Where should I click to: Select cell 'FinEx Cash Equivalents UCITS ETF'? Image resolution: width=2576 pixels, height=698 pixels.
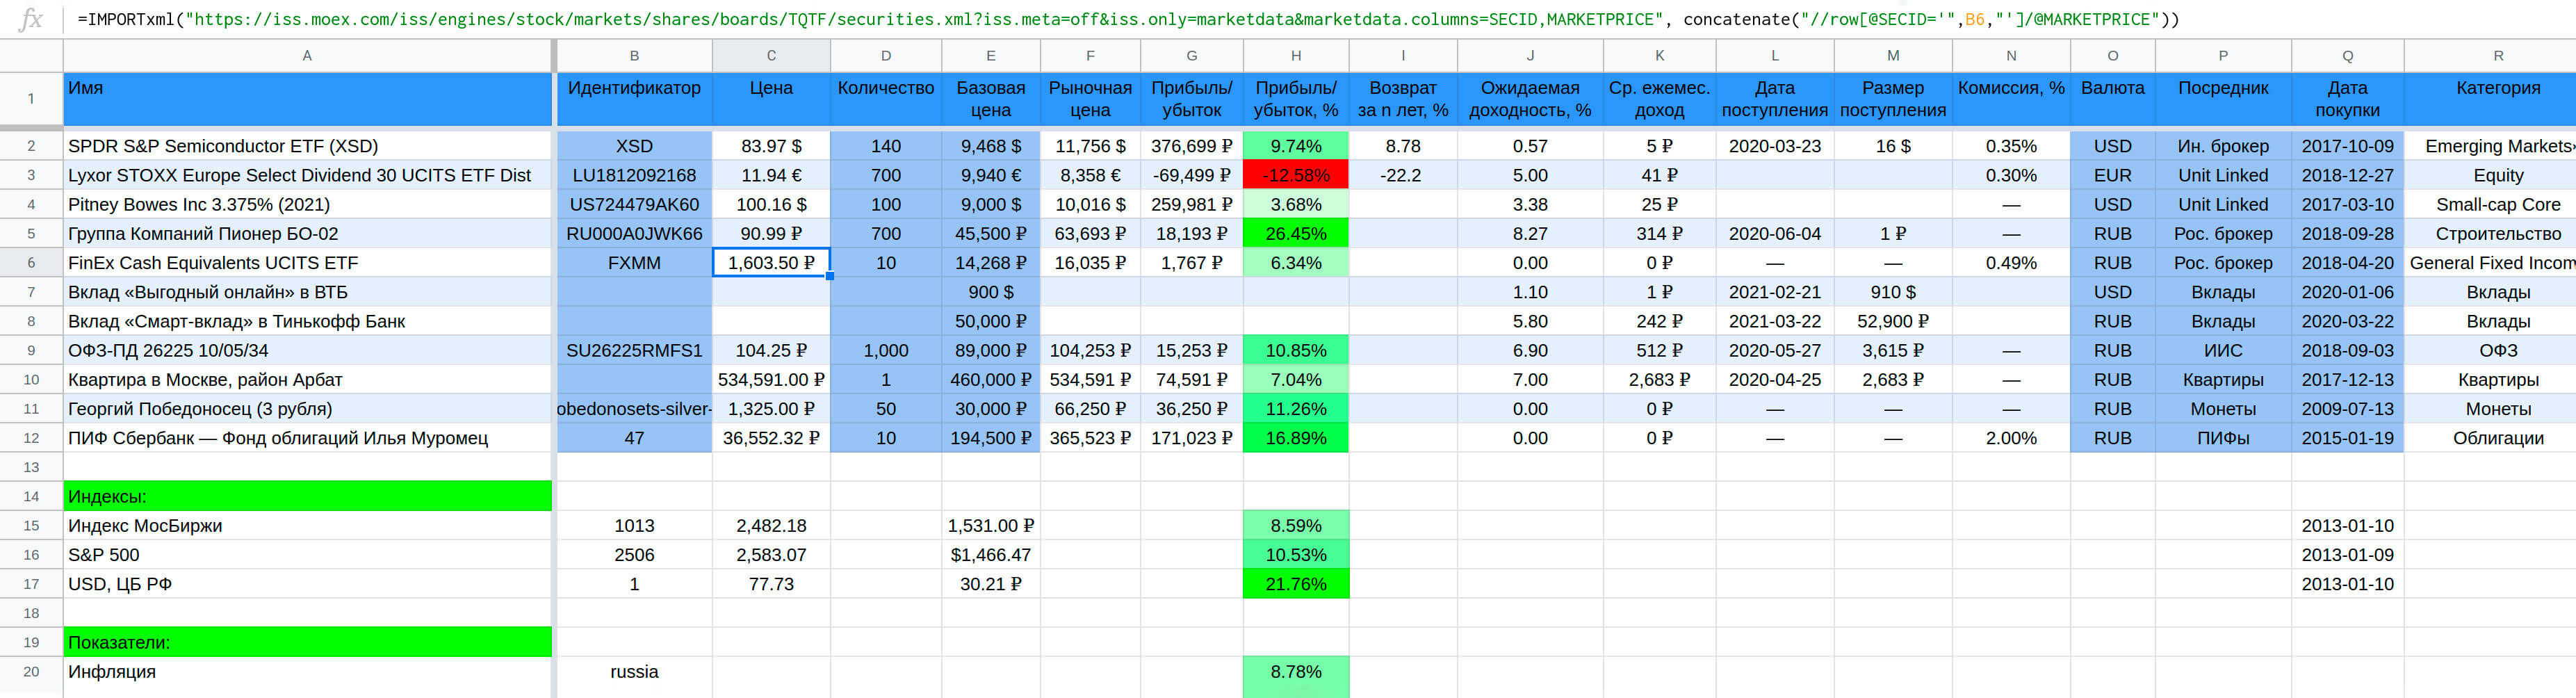[x=307, y=263]
